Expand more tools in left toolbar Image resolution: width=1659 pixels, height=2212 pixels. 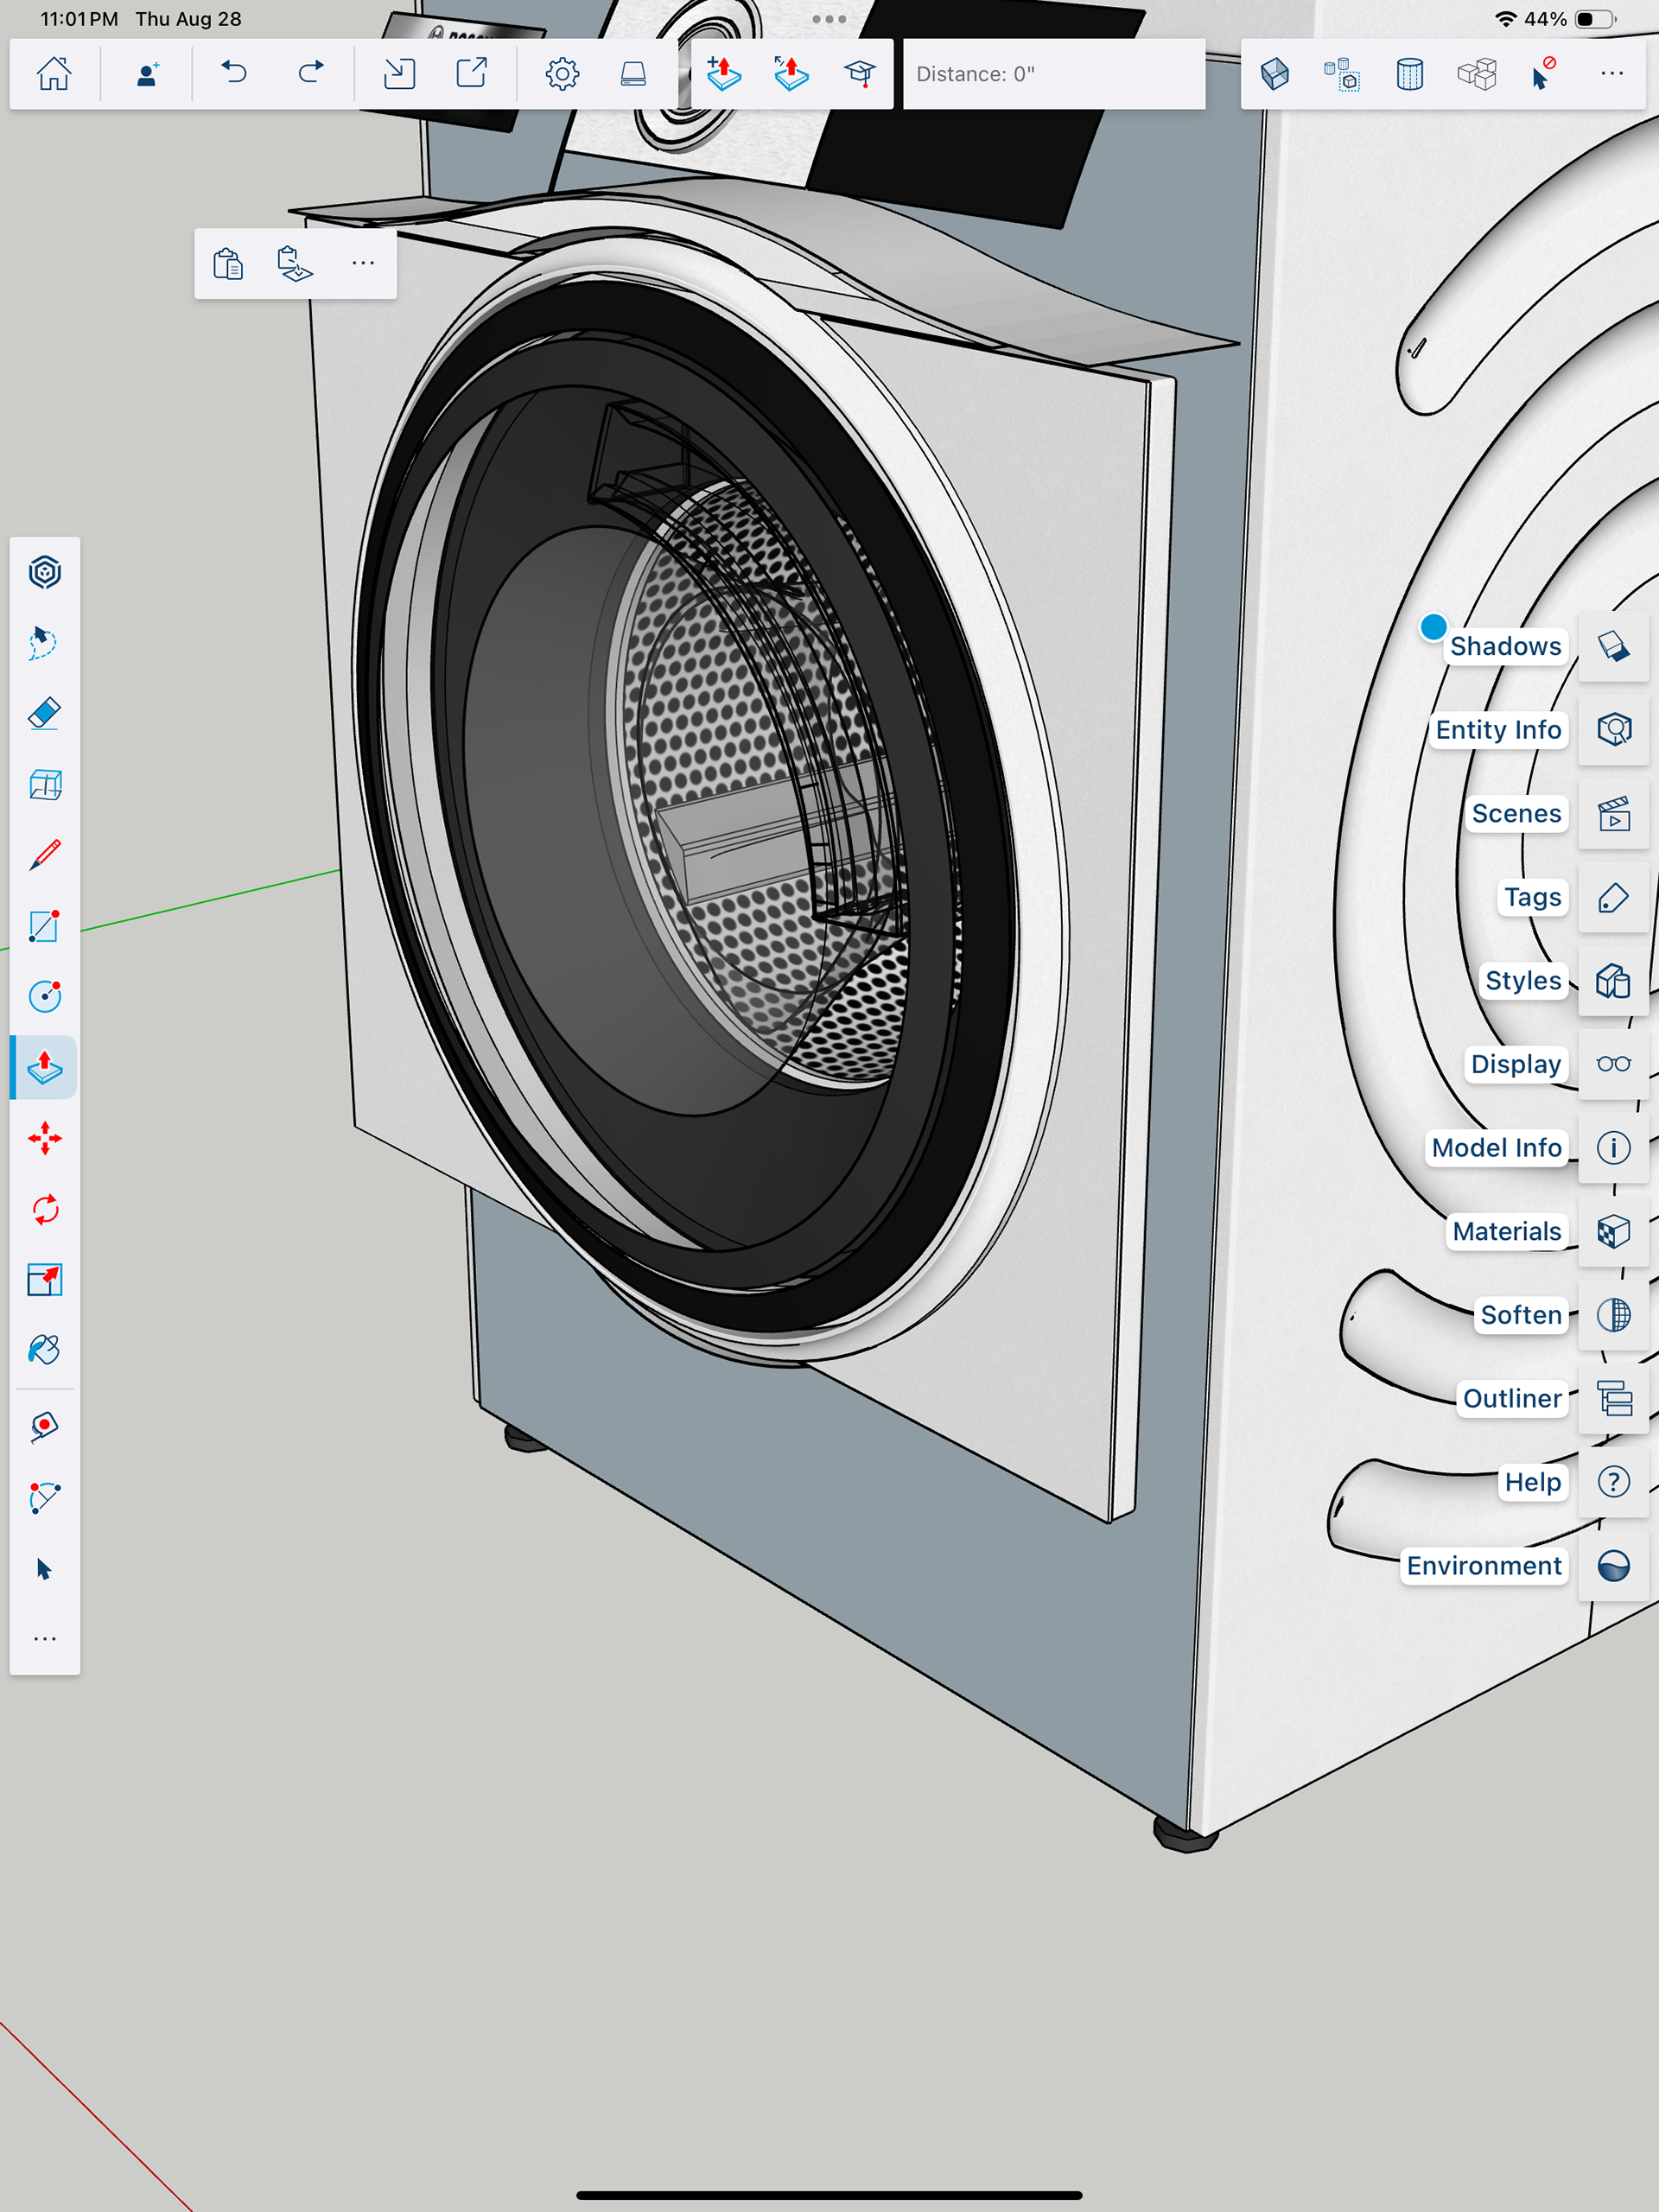point(44,1639)
